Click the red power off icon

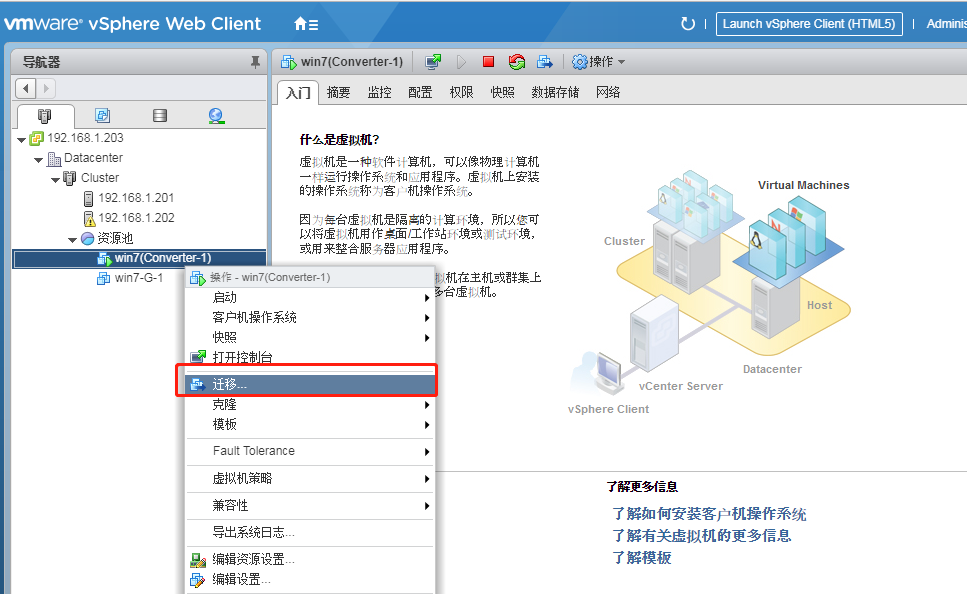click(x=488, y=61)
